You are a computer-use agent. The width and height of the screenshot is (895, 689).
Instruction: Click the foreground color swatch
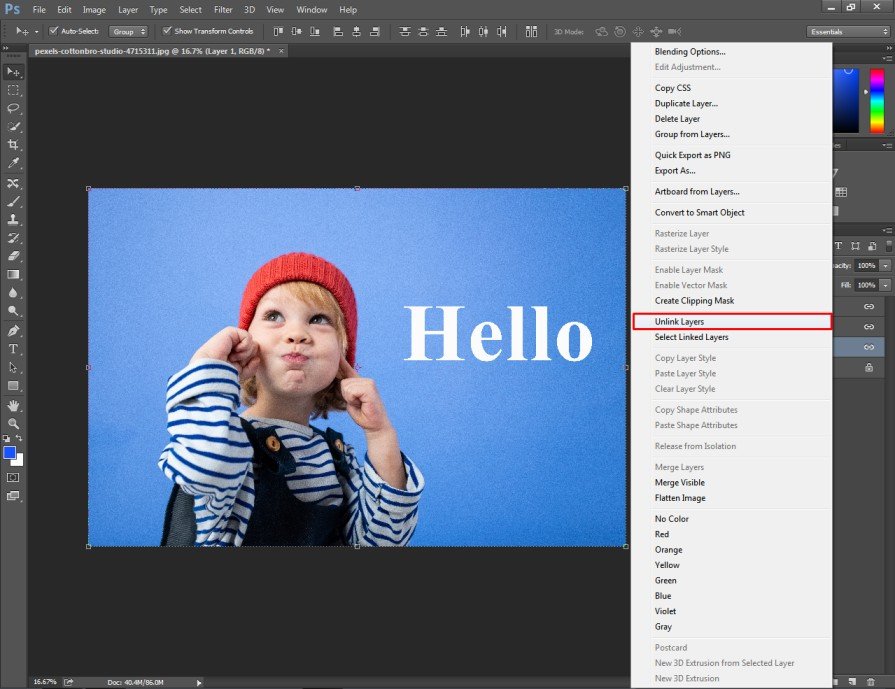click(8, 453)
